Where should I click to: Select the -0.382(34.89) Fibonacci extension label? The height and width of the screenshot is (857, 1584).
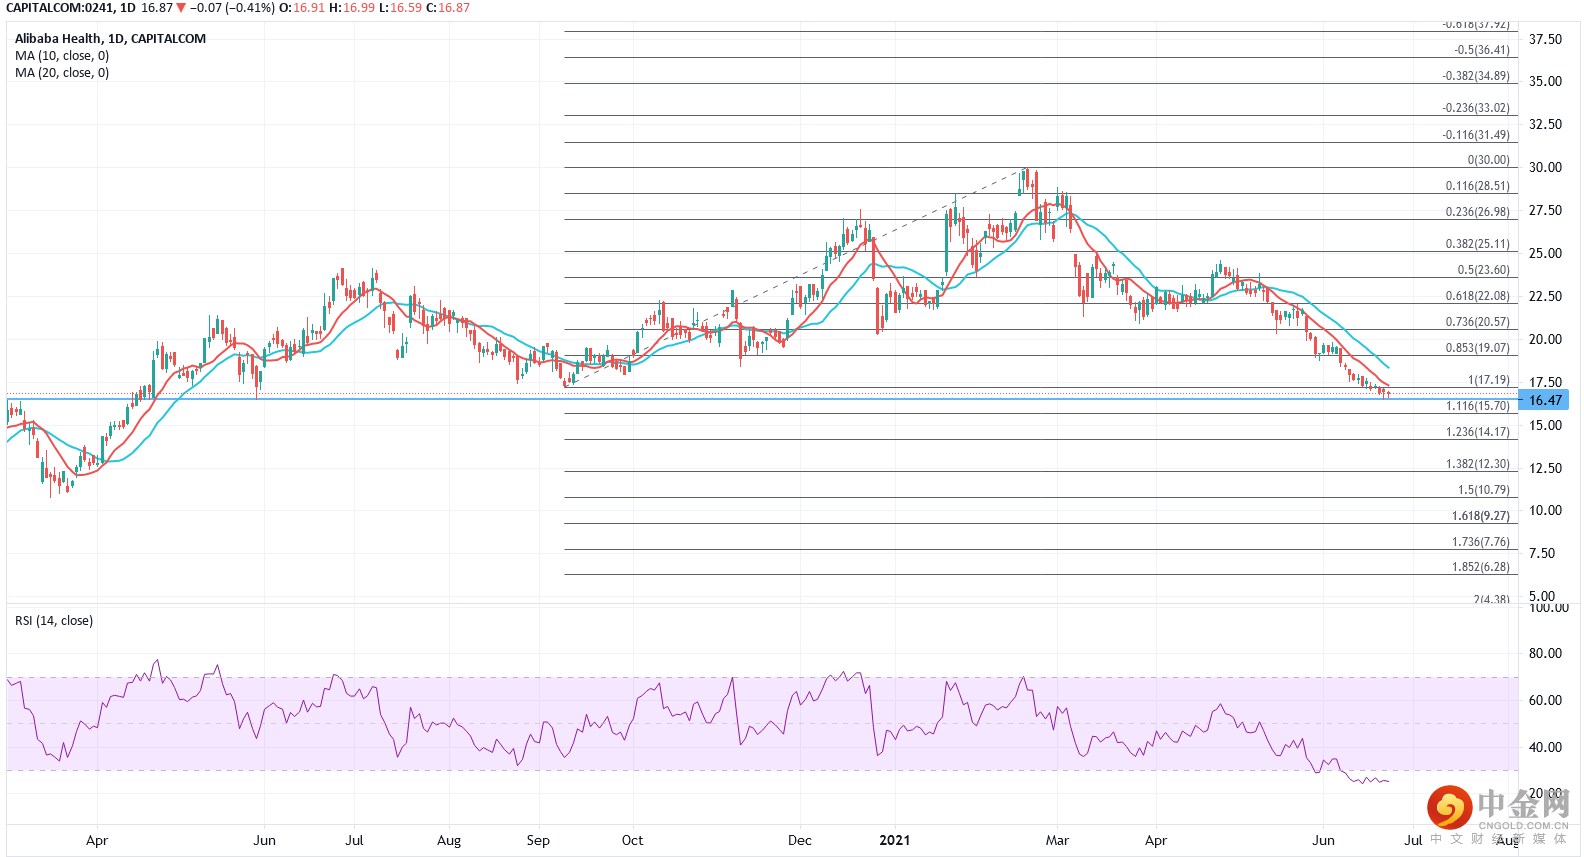click(x=1476, y=76)
